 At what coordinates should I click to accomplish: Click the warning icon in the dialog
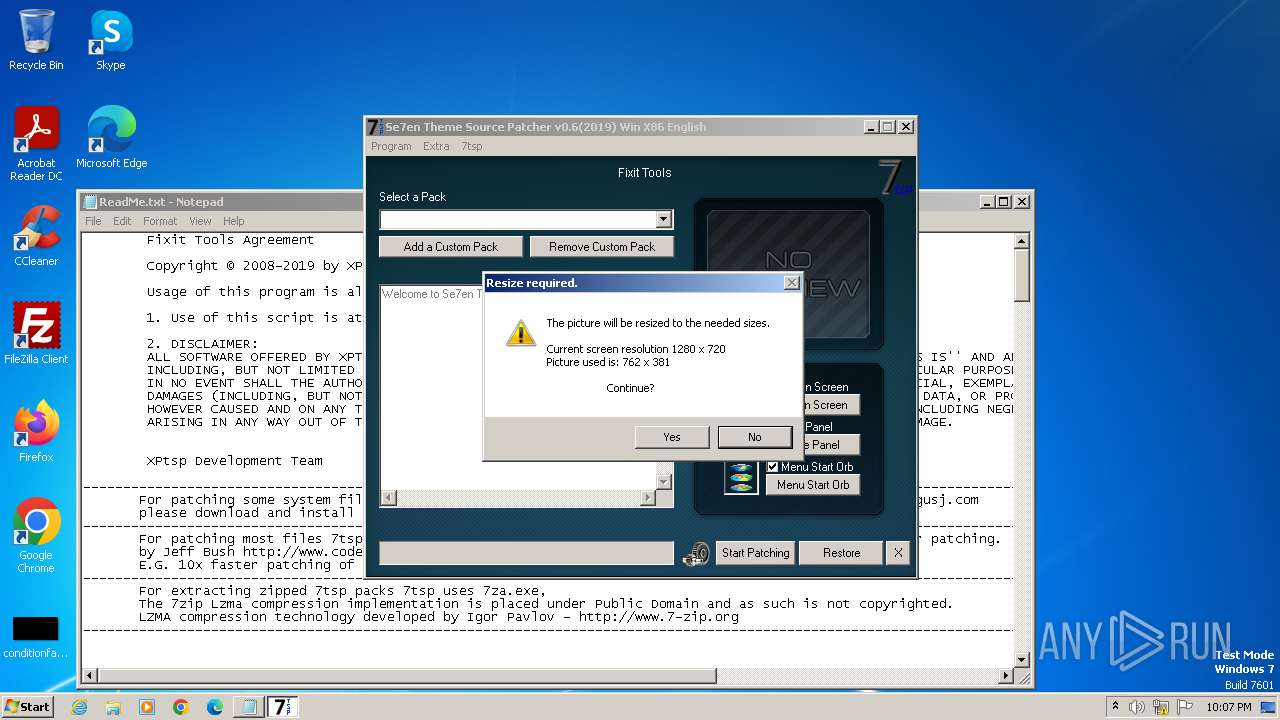pos(520,333)
